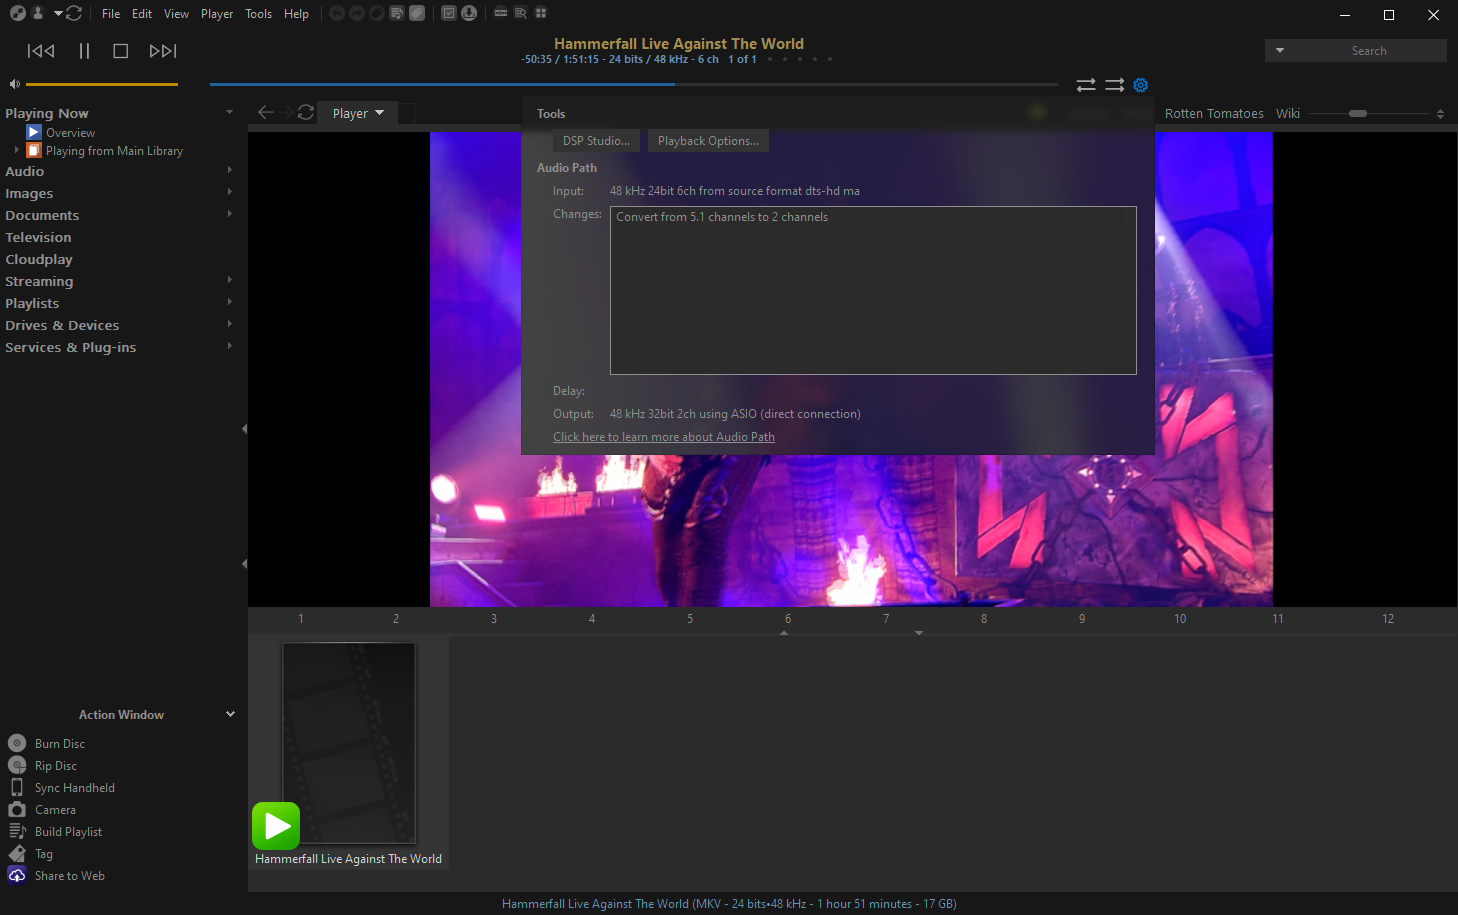Open Build Playlist action
This screenshot has width=1458, height=915.
(68, 832)
